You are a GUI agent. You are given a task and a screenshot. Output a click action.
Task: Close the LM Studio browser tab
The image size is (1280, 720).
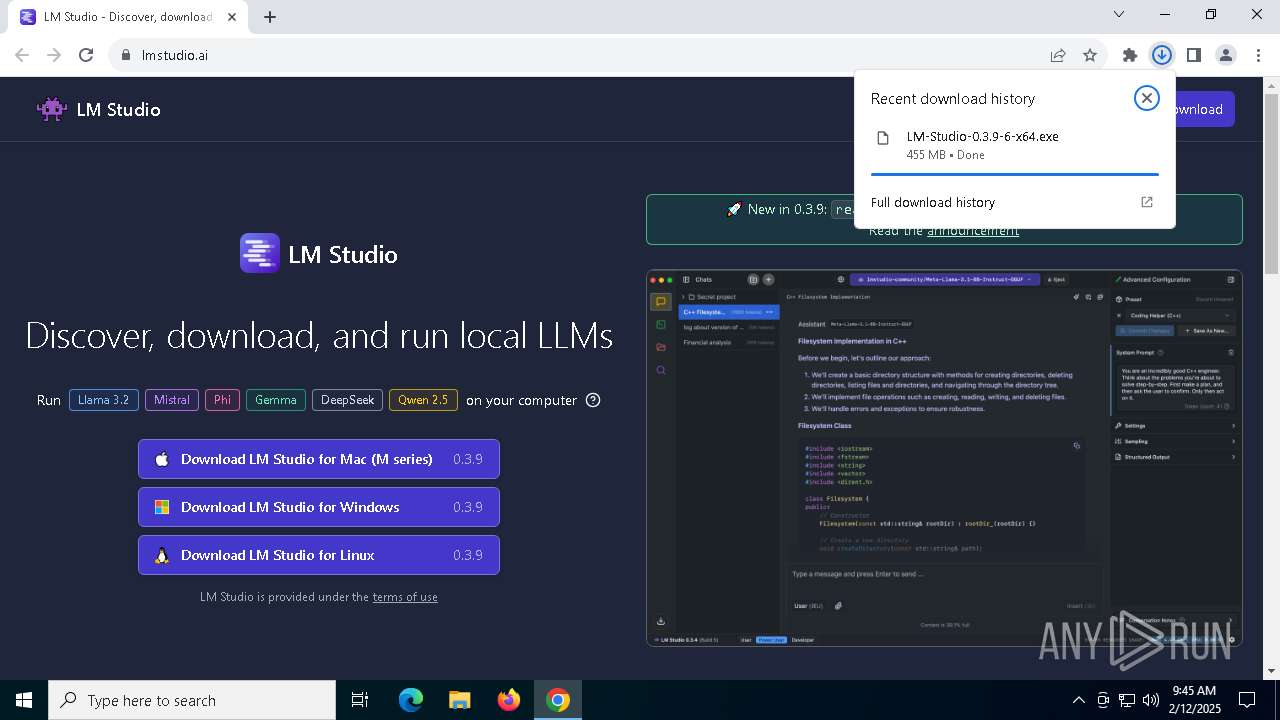pos(230,17)
